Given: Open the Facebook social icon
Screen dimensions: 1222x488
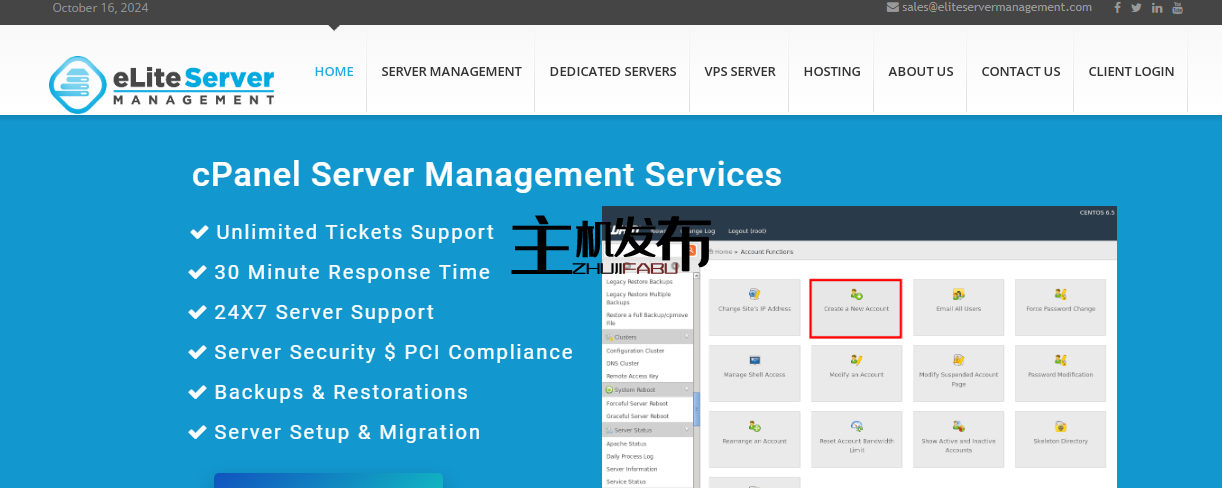Looking at the screenshot, I should click(1117, 8).
